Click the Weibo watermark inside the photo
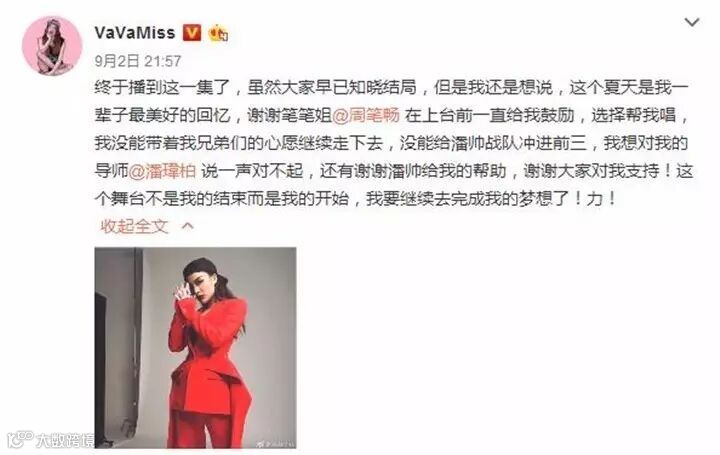The width and height of the screenshot is (720, 455). [x=275, y=444]
